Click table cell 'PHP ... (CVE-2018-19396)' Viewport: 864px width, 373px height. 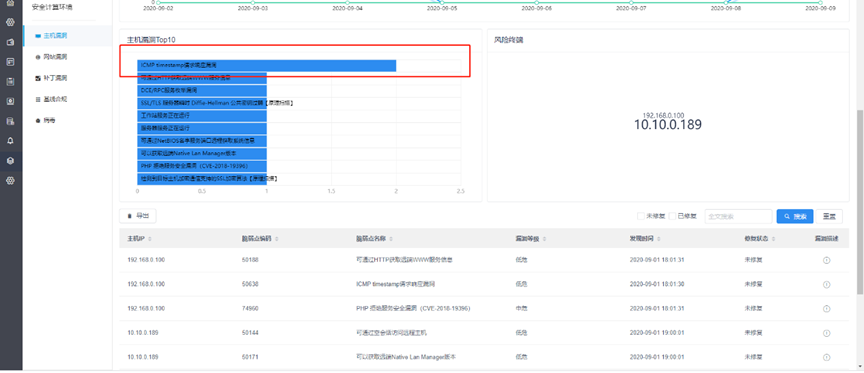pos(413,308)
